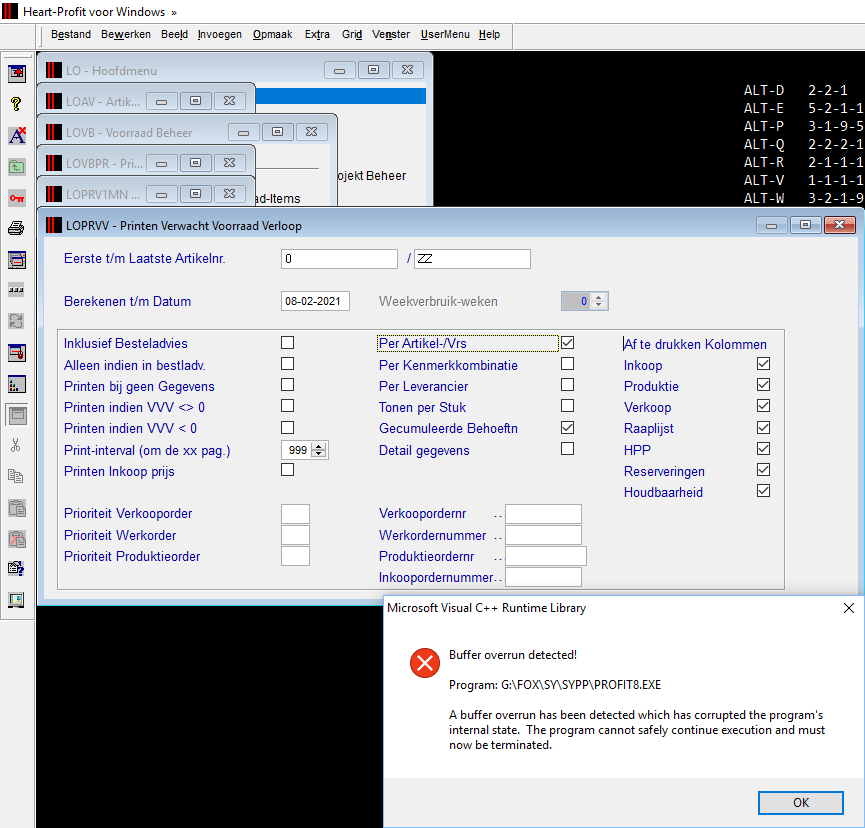Click the monitor screen icon ending the toolbar
Image resolution: width=865 pixels, height=828 pixels.
(17, 600)
